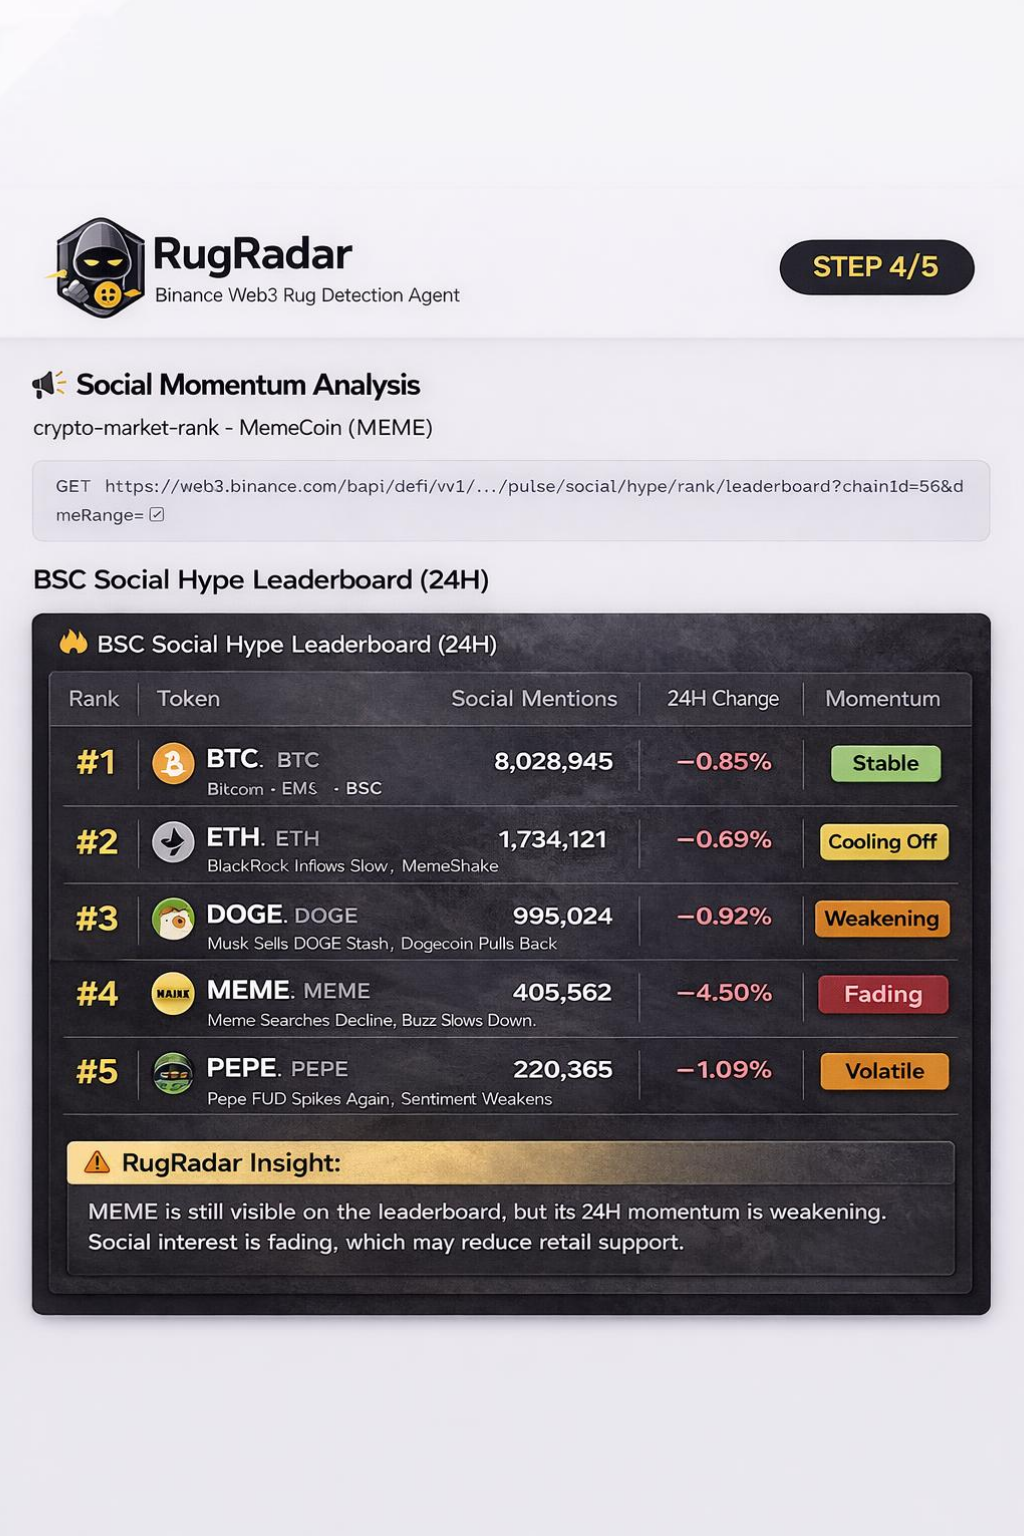
Task: Select the DOGE token icon
Action: [171, 917]
